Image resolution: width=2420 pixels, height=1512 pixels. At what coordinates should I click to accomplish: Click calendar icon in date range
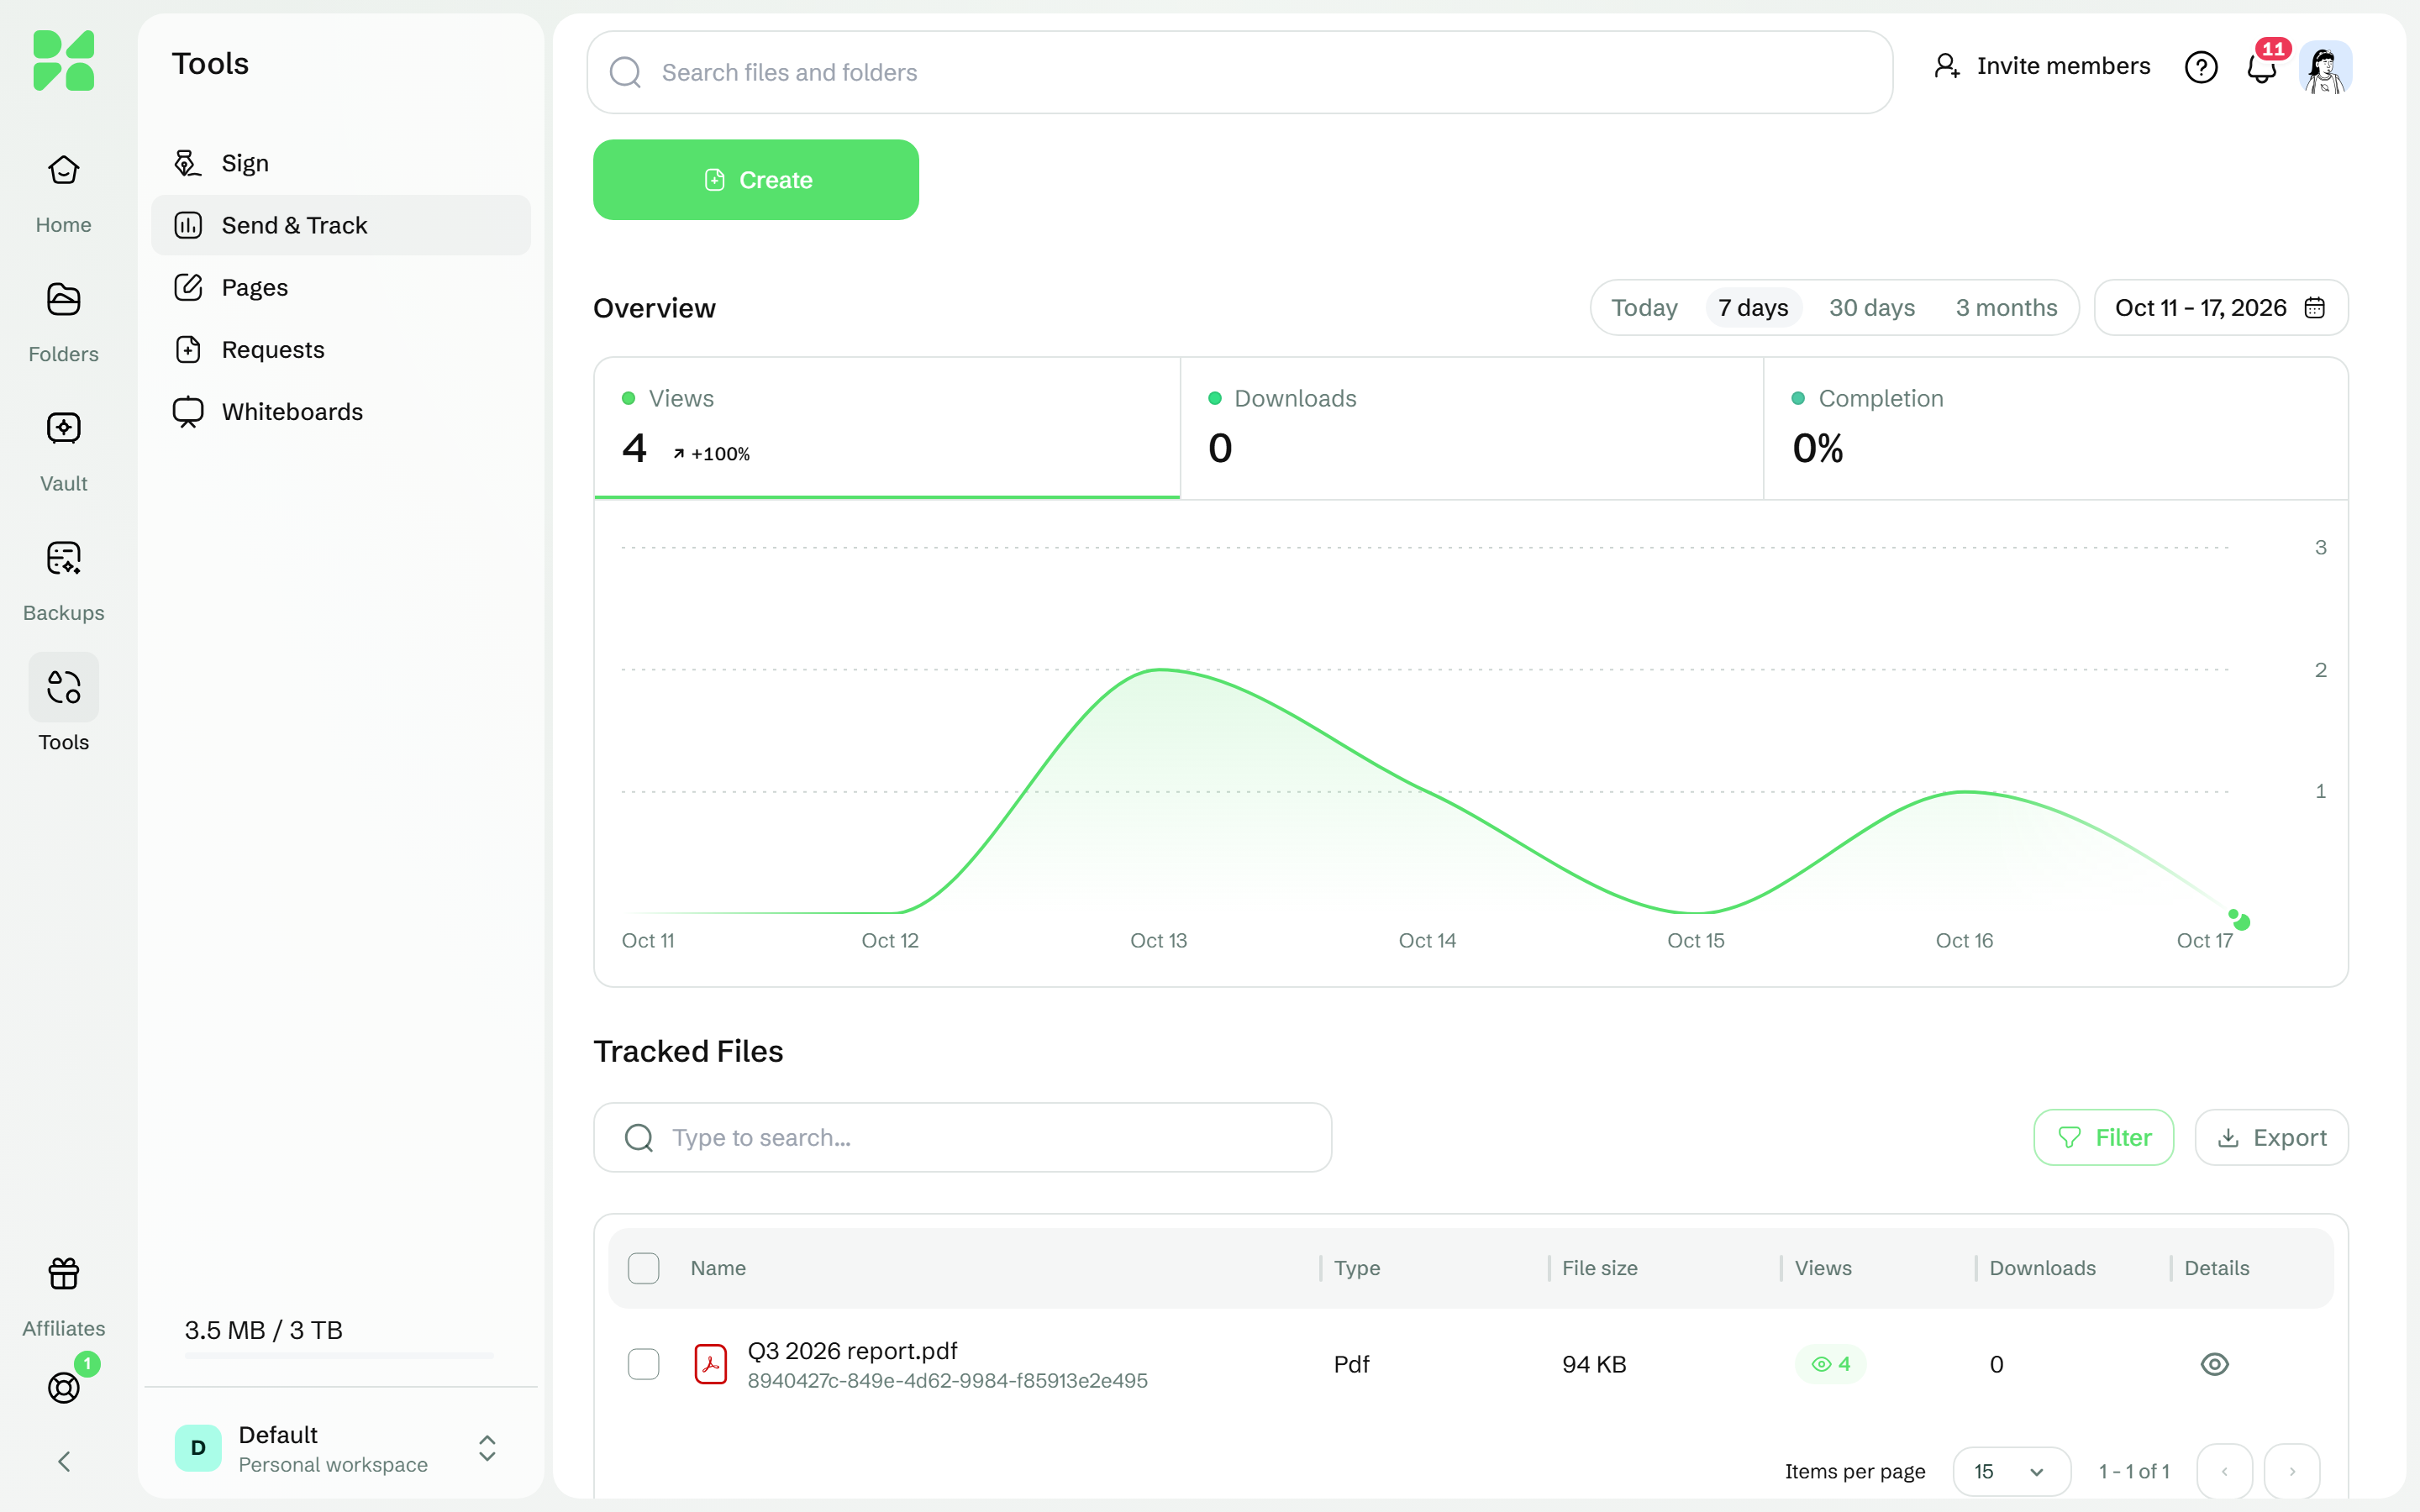tap(2315, 307)
